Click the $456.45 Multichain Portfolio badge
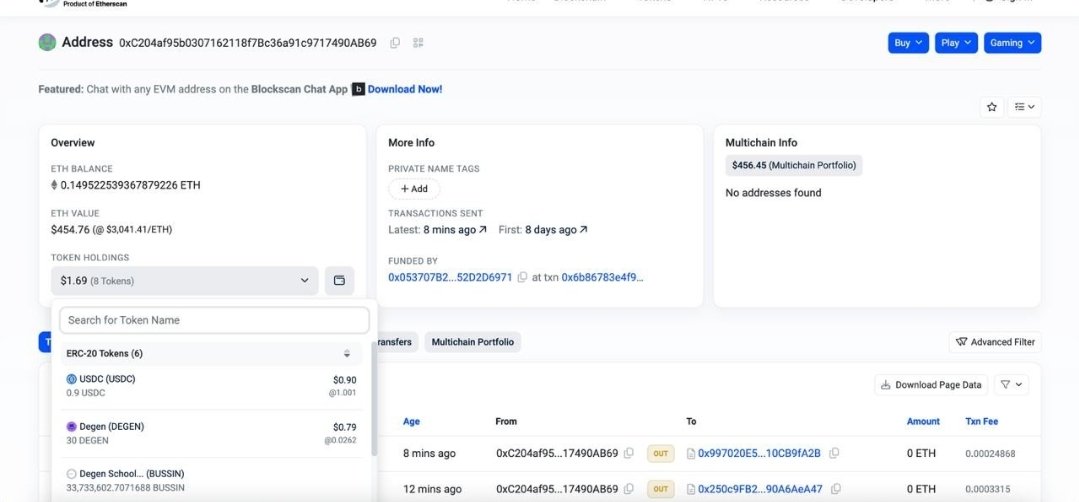 (x=793, y=165)
